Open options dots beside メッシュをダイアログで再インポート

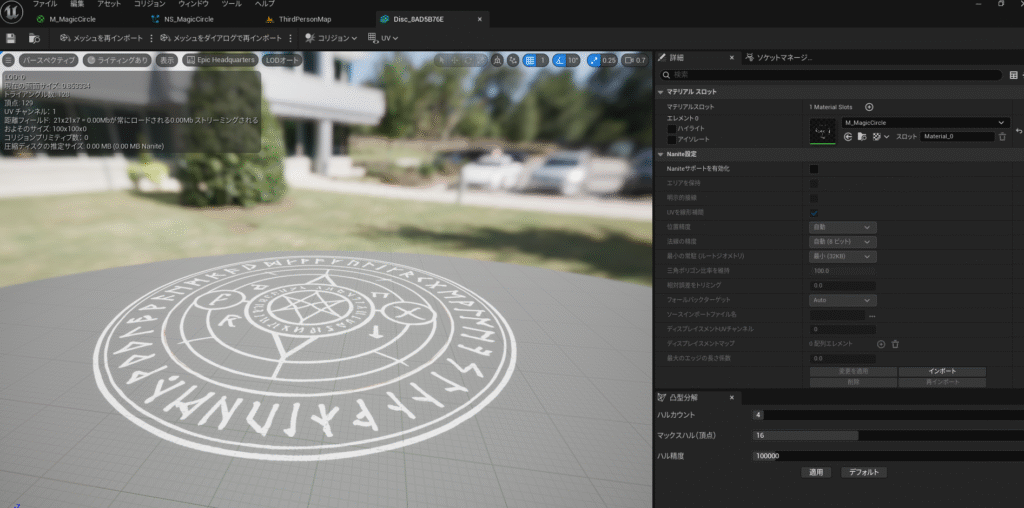pos(291,39)
